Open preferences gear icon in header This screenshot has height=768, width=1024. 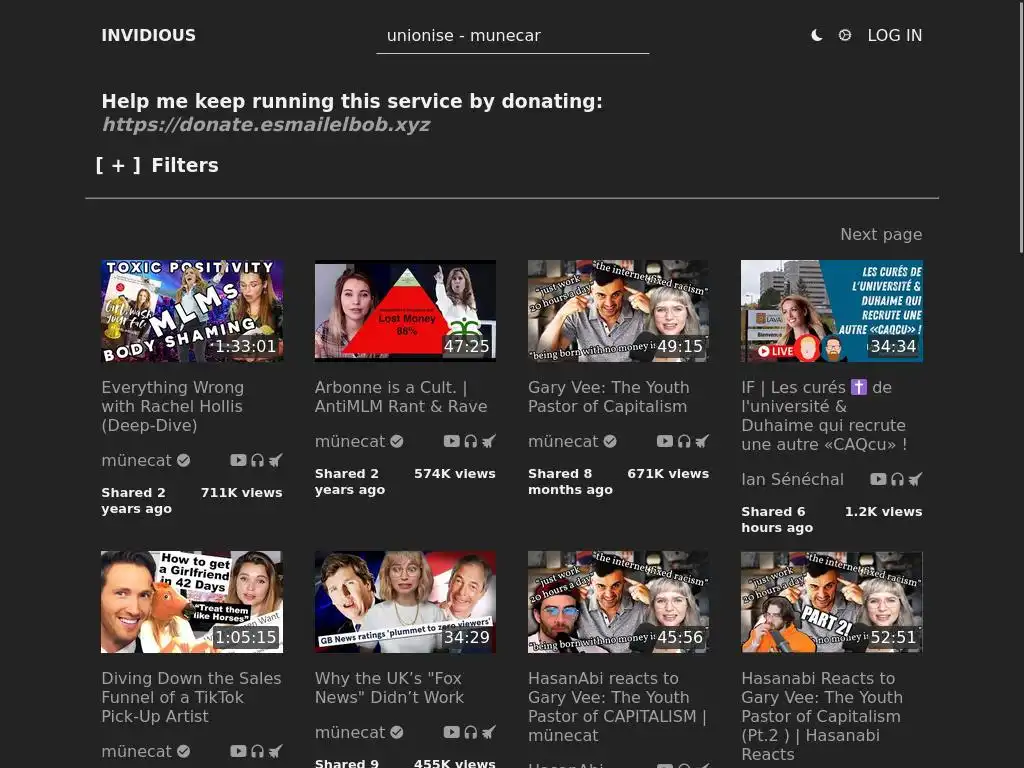pos(844,35)
